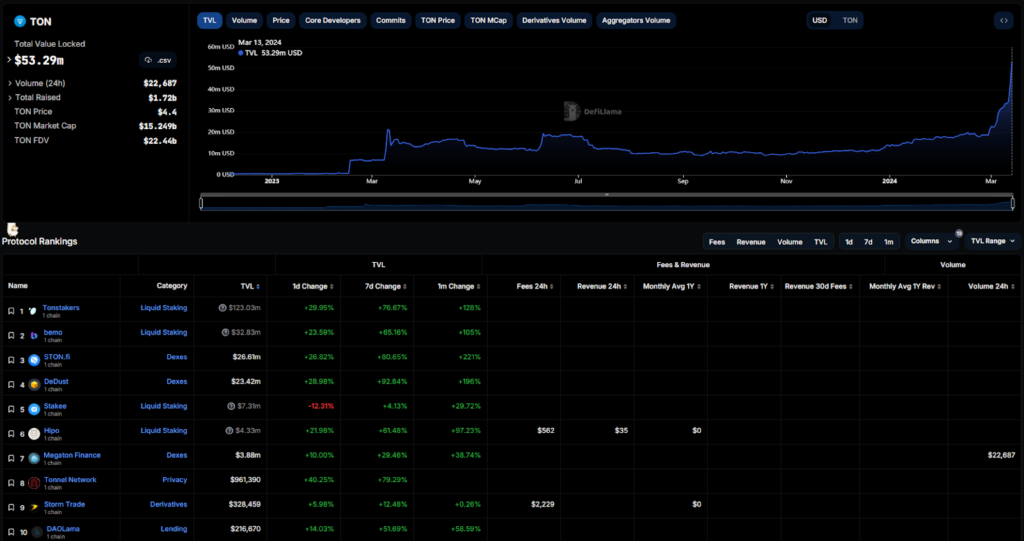Open Privacy category from Tonnel Network row
The image size is (1024, 541).
[174, 480]
